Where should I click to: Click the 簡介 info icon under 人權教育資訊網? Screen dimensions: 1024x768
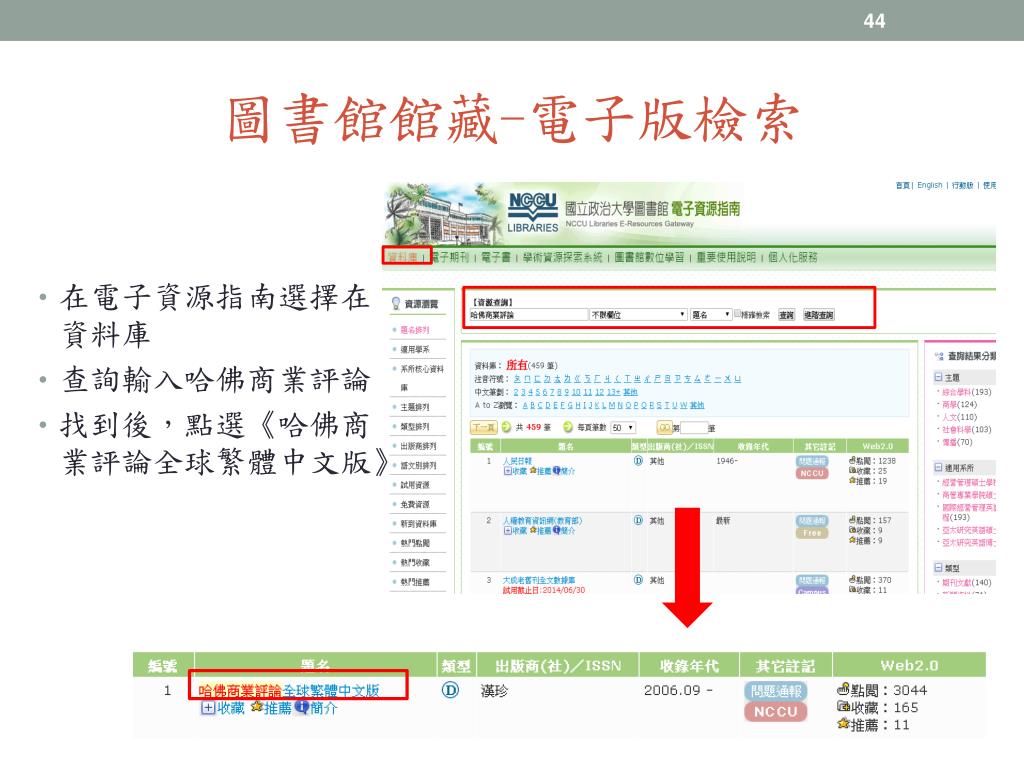(x=556, y=530)
